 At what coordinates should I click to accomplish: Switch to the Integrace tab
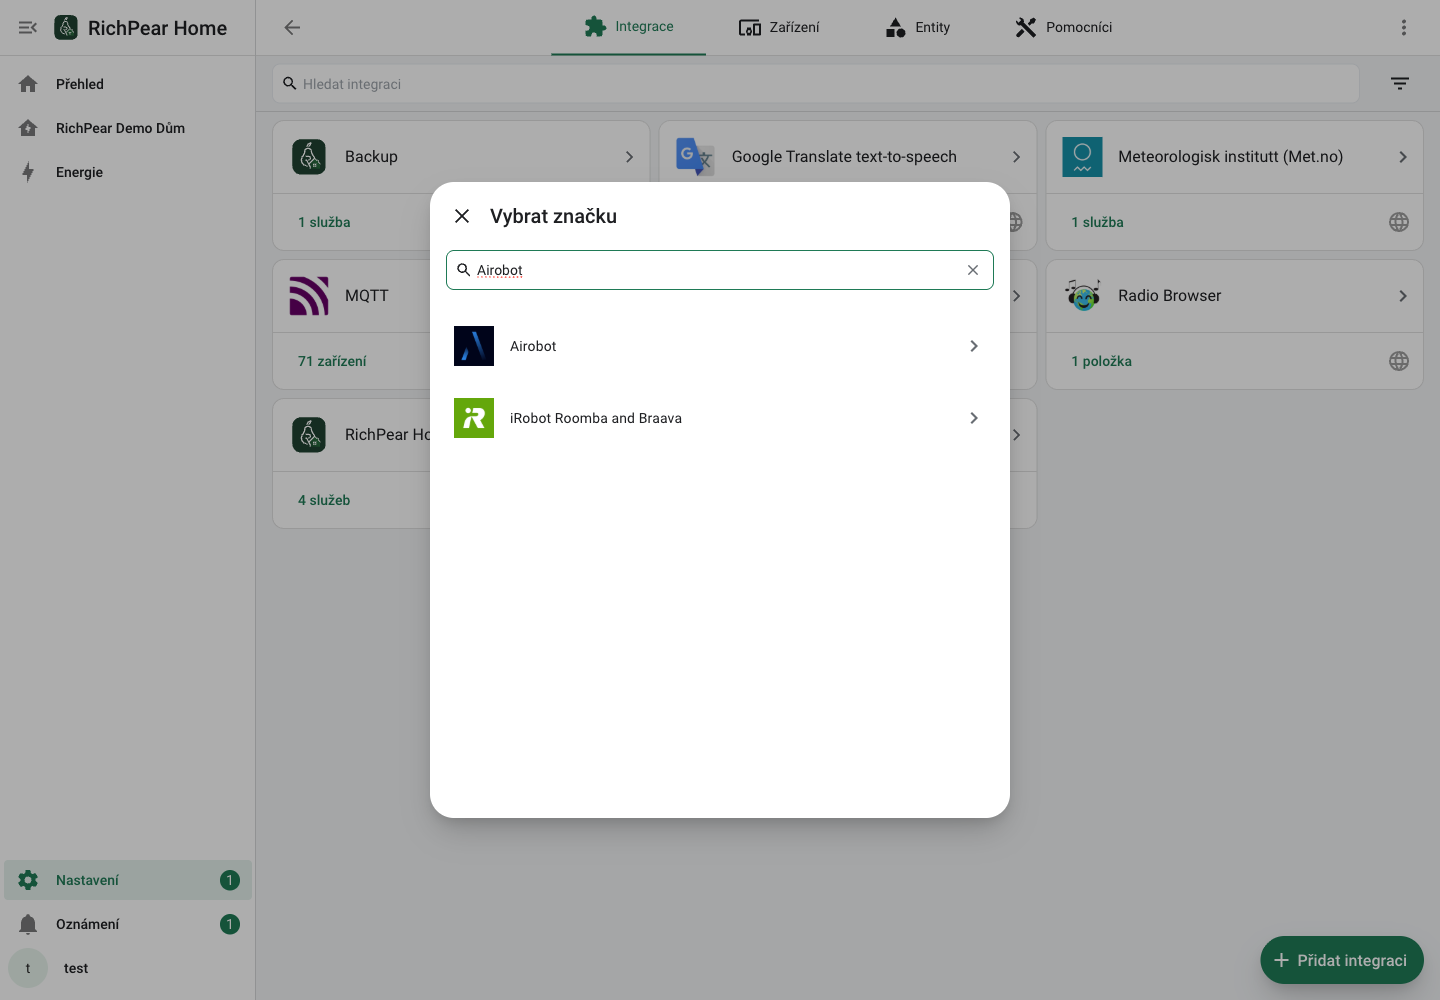[629, 27]
